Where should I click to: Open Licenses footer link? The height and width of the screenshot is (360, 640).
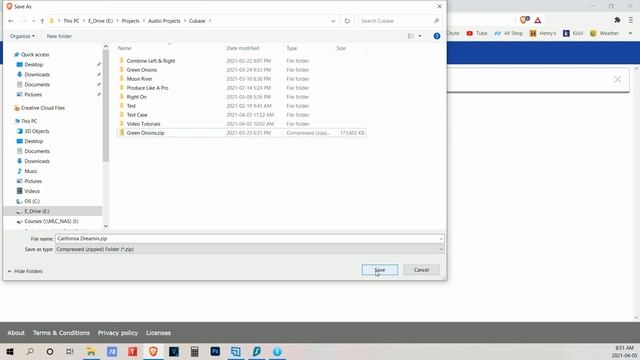[x=158, y=333]
